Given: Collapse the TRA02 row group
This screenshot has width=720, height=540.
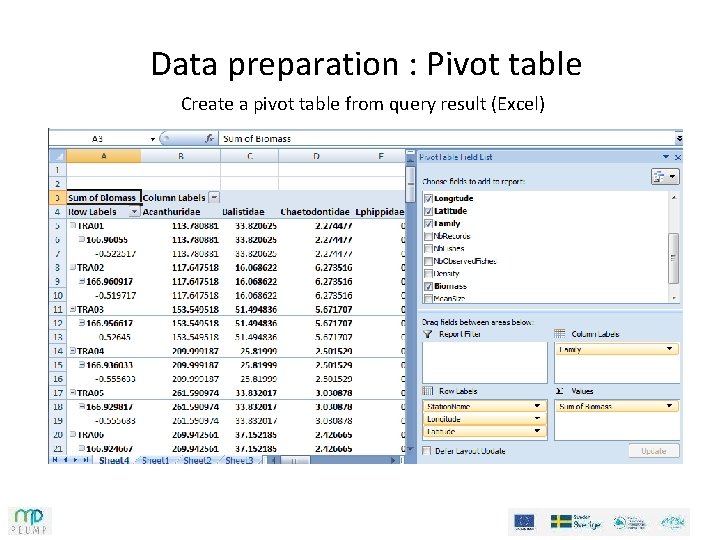Looking at the screenshot, I should [x=73, y=267].
